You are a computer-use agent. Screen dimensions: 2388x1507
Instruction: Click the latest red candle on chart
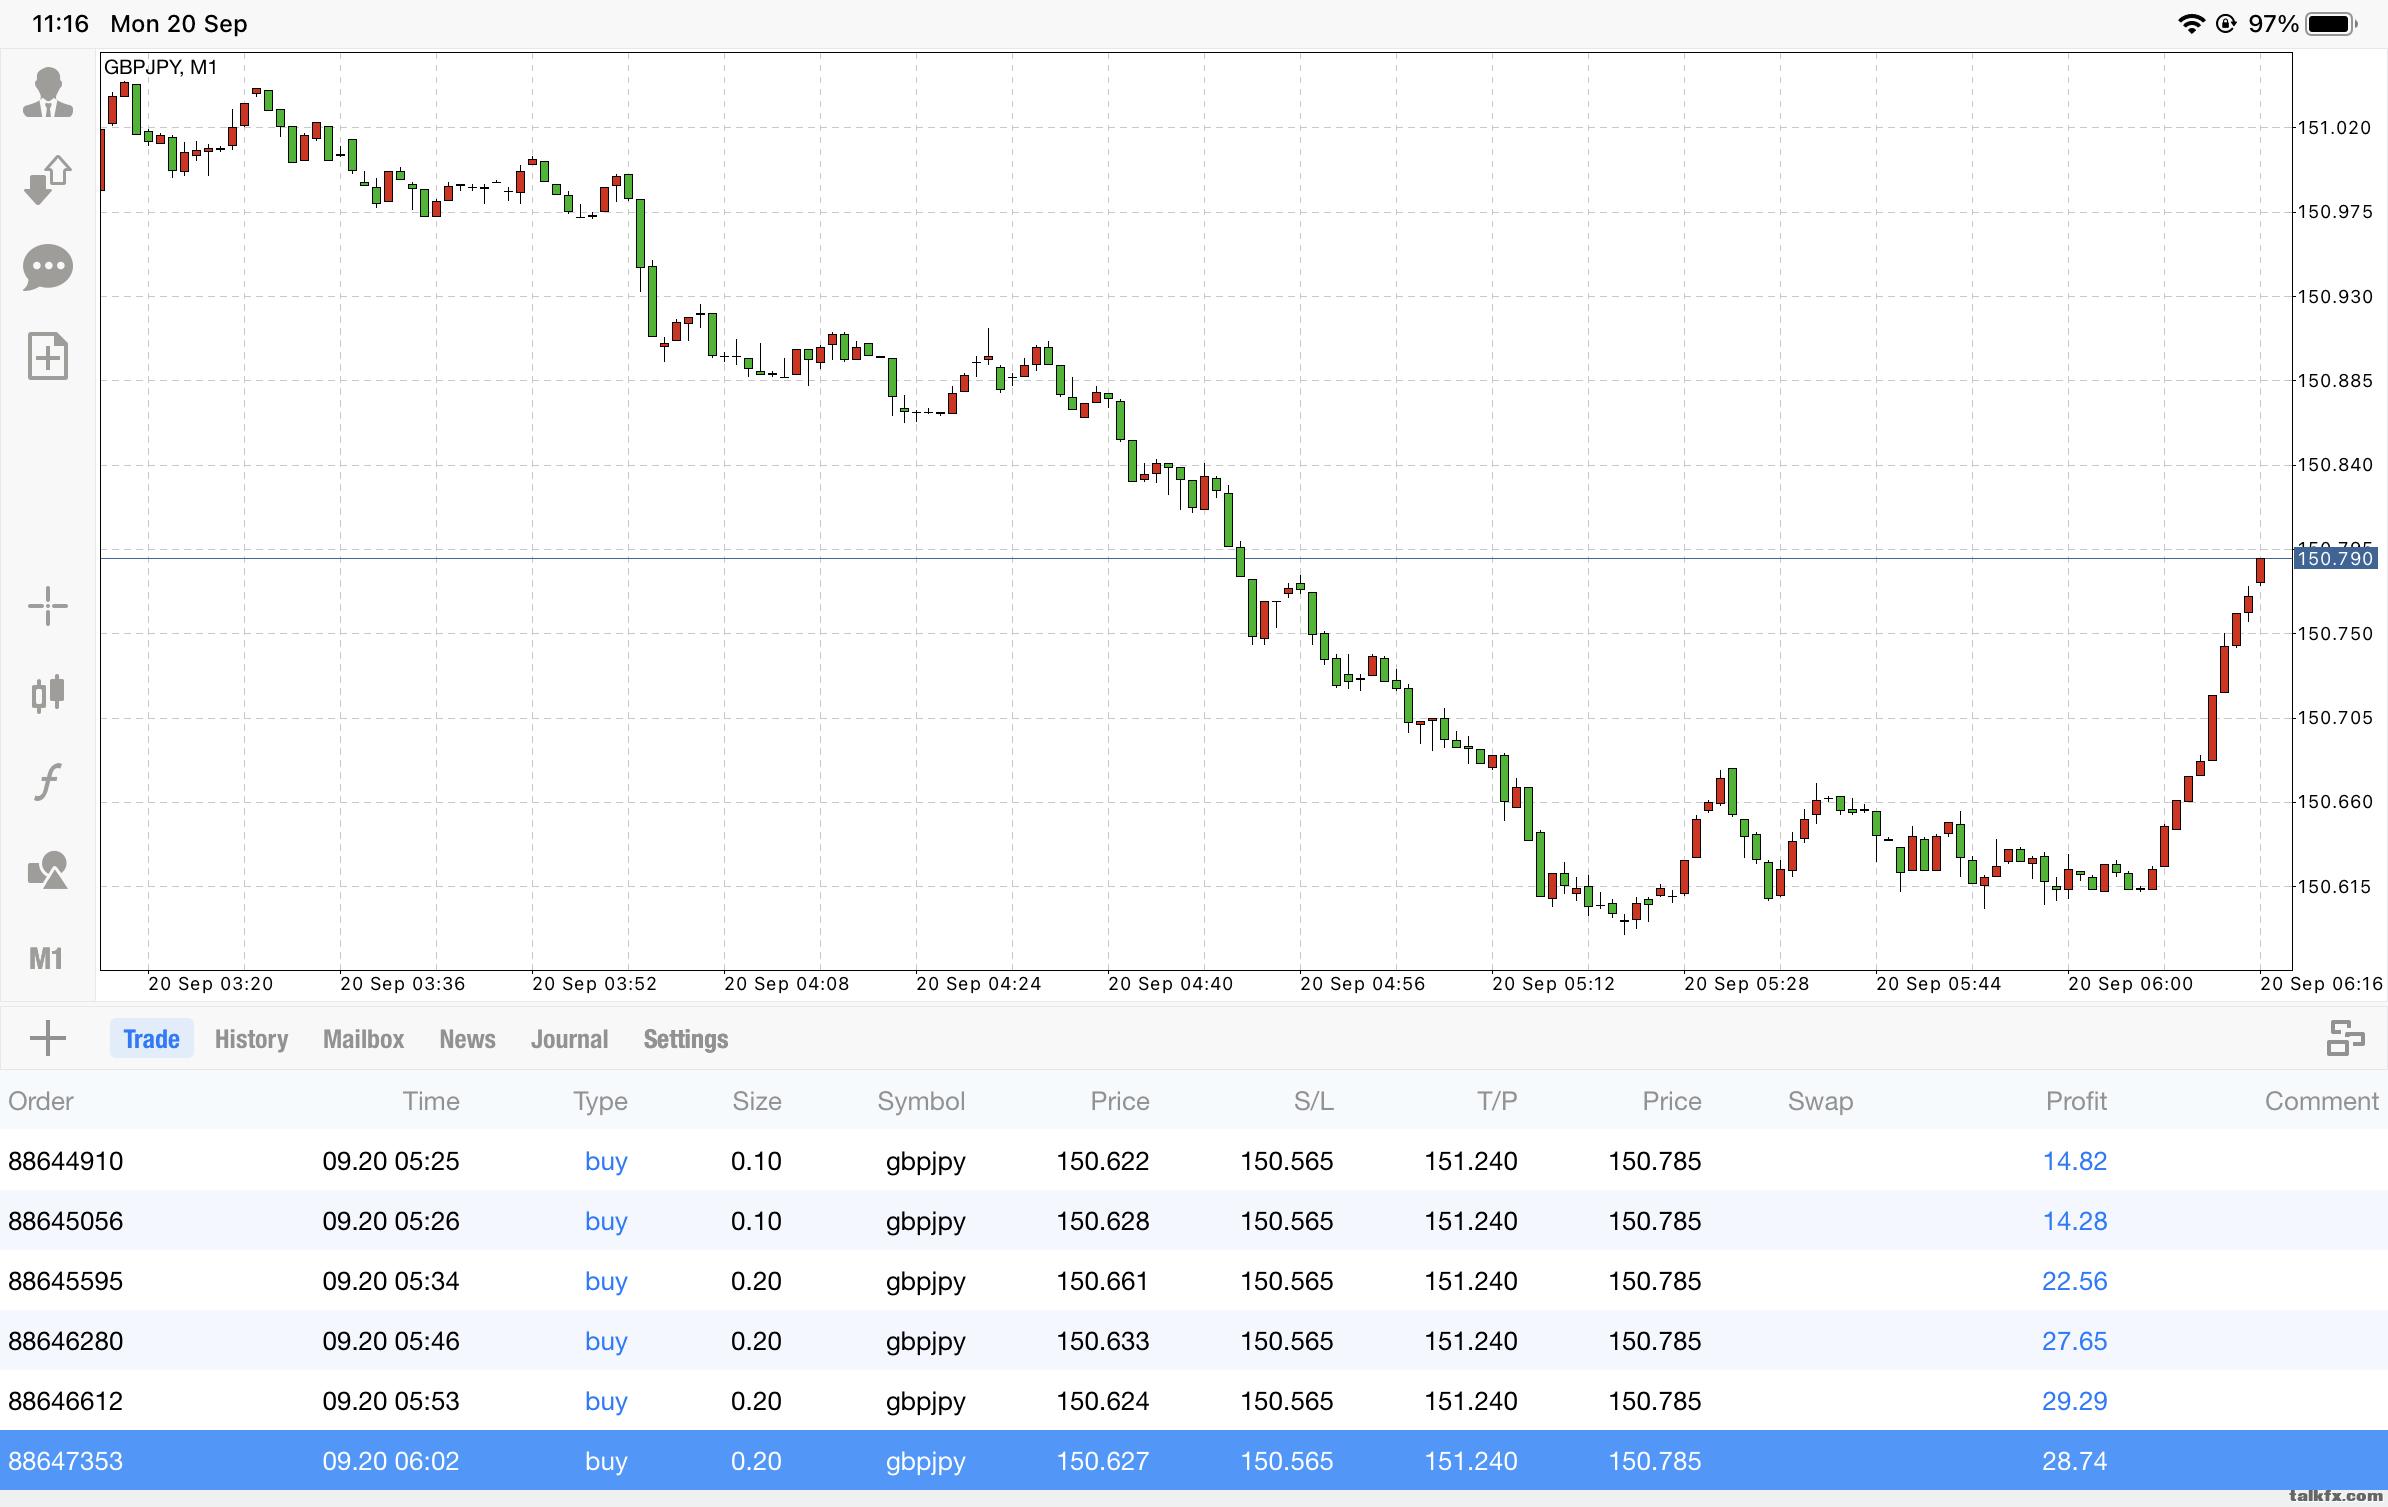click(2260, 571)
